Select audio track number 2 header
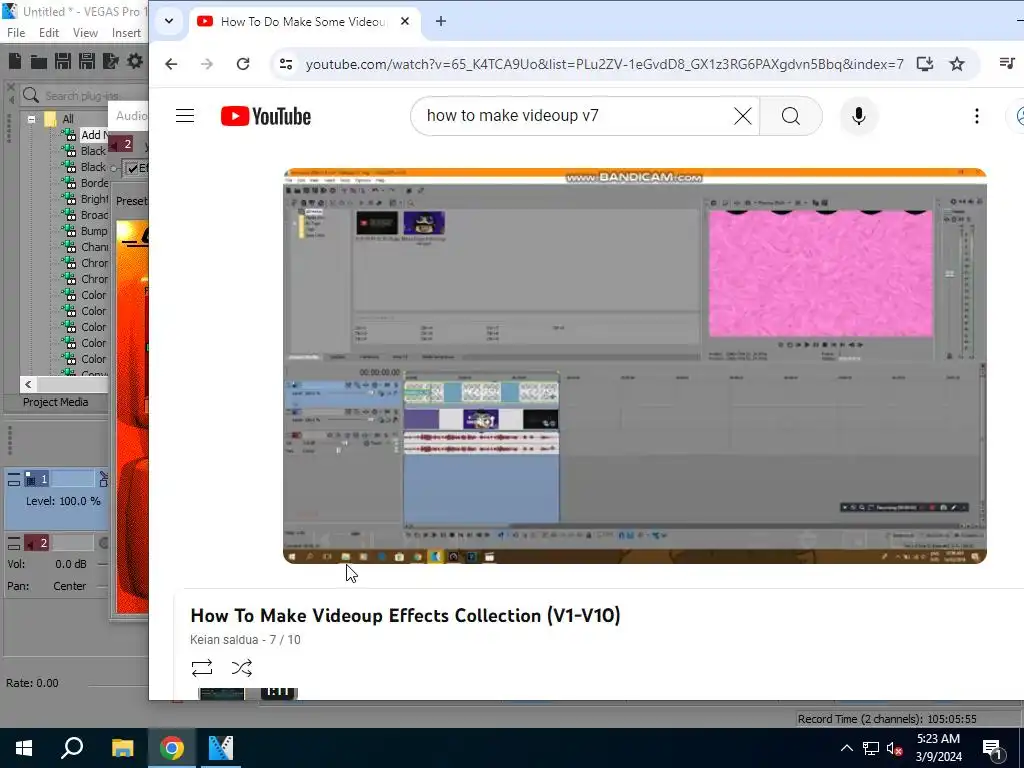This screenshot has width=1024, height=768. (37, 543)
